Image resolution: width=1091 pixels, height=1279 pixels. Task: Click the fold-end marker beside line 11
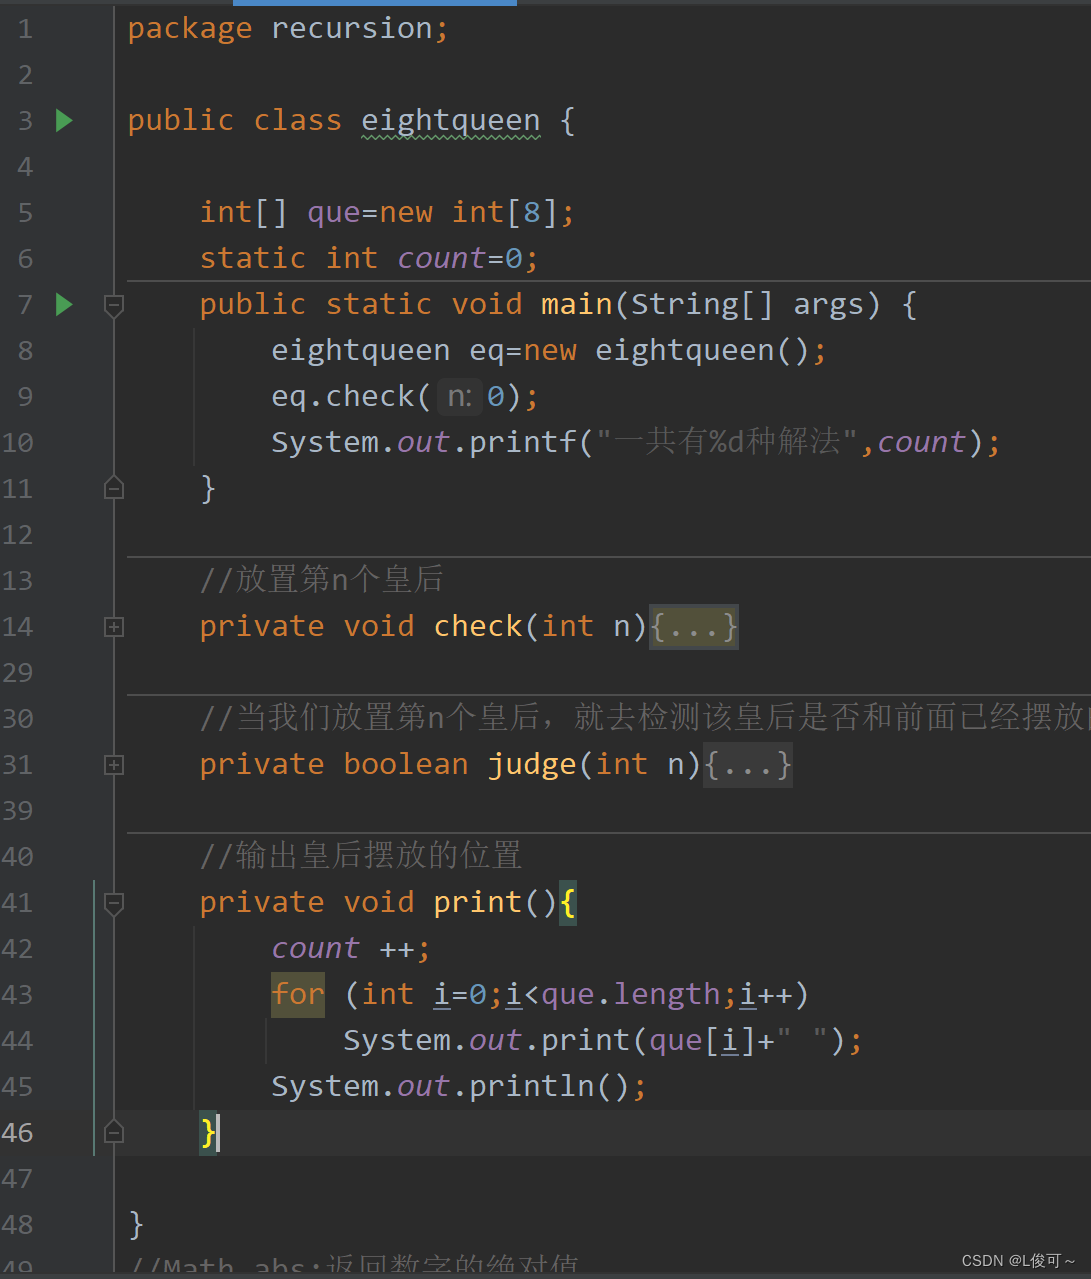(113, 487)
